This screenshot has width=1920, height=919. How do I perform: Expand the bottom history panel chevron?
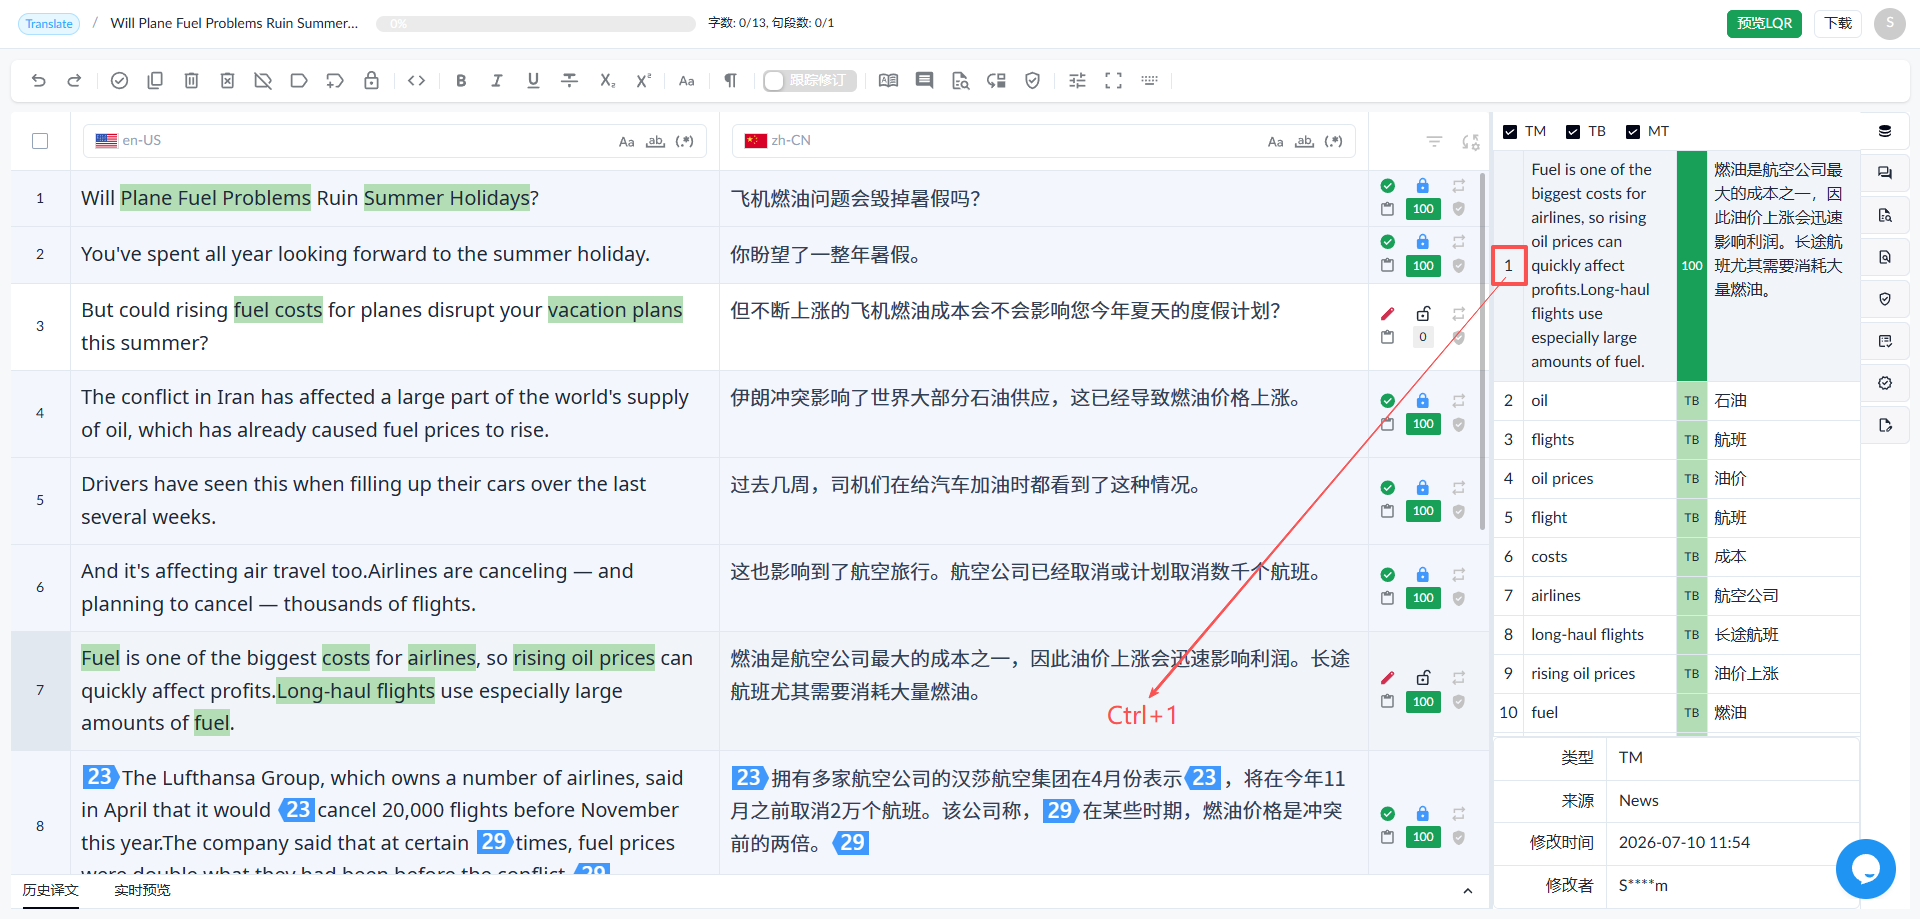coord(1467,891)
